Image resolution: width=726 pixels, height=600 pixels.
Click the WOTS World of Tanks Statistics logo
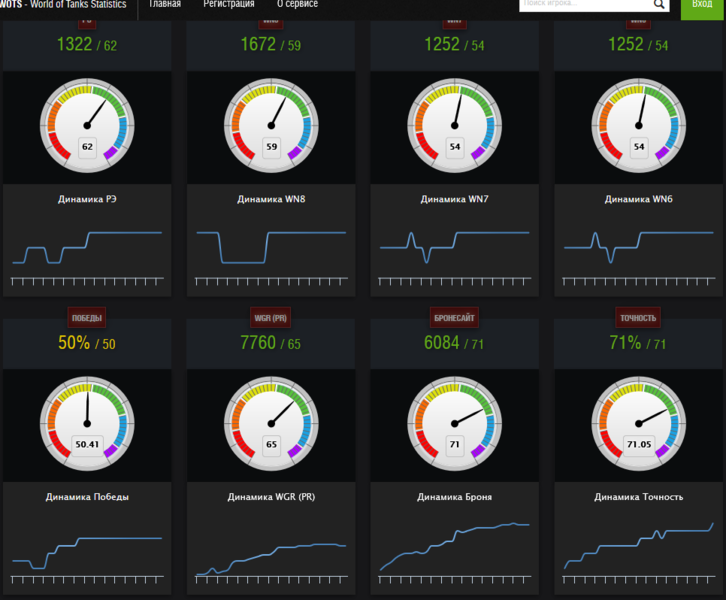[63, 5]
